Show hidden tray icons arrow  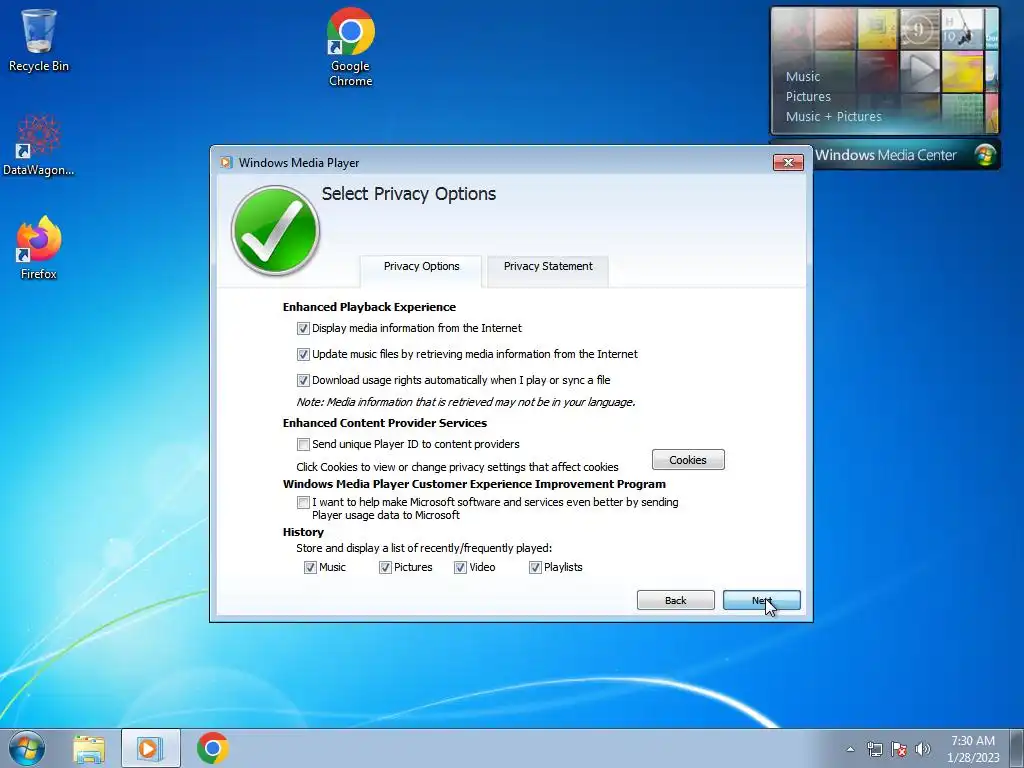850,749
